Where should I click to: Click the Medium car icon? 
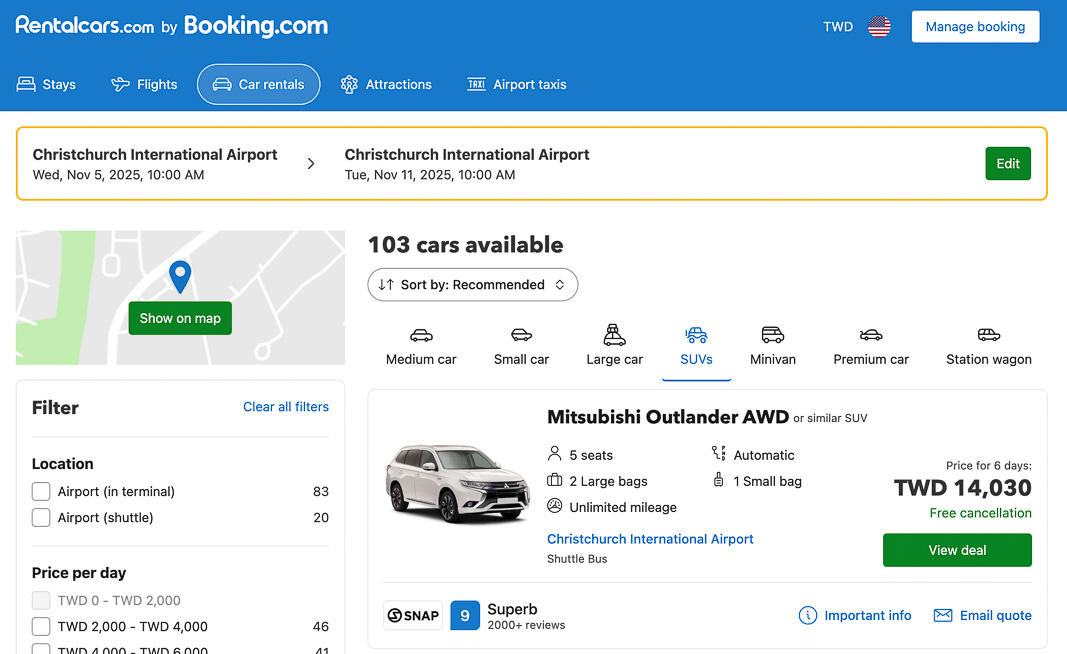[x=421, y=335]
